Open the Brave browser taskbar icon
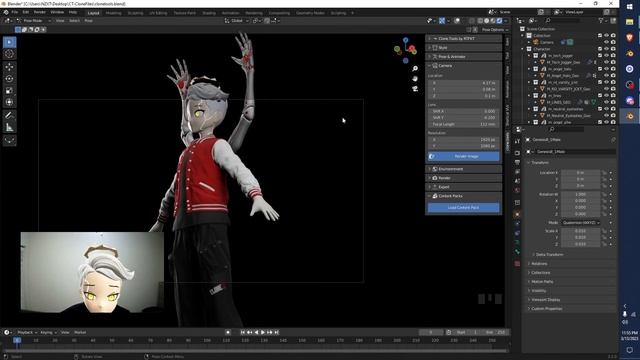 (x=629, y=38)
